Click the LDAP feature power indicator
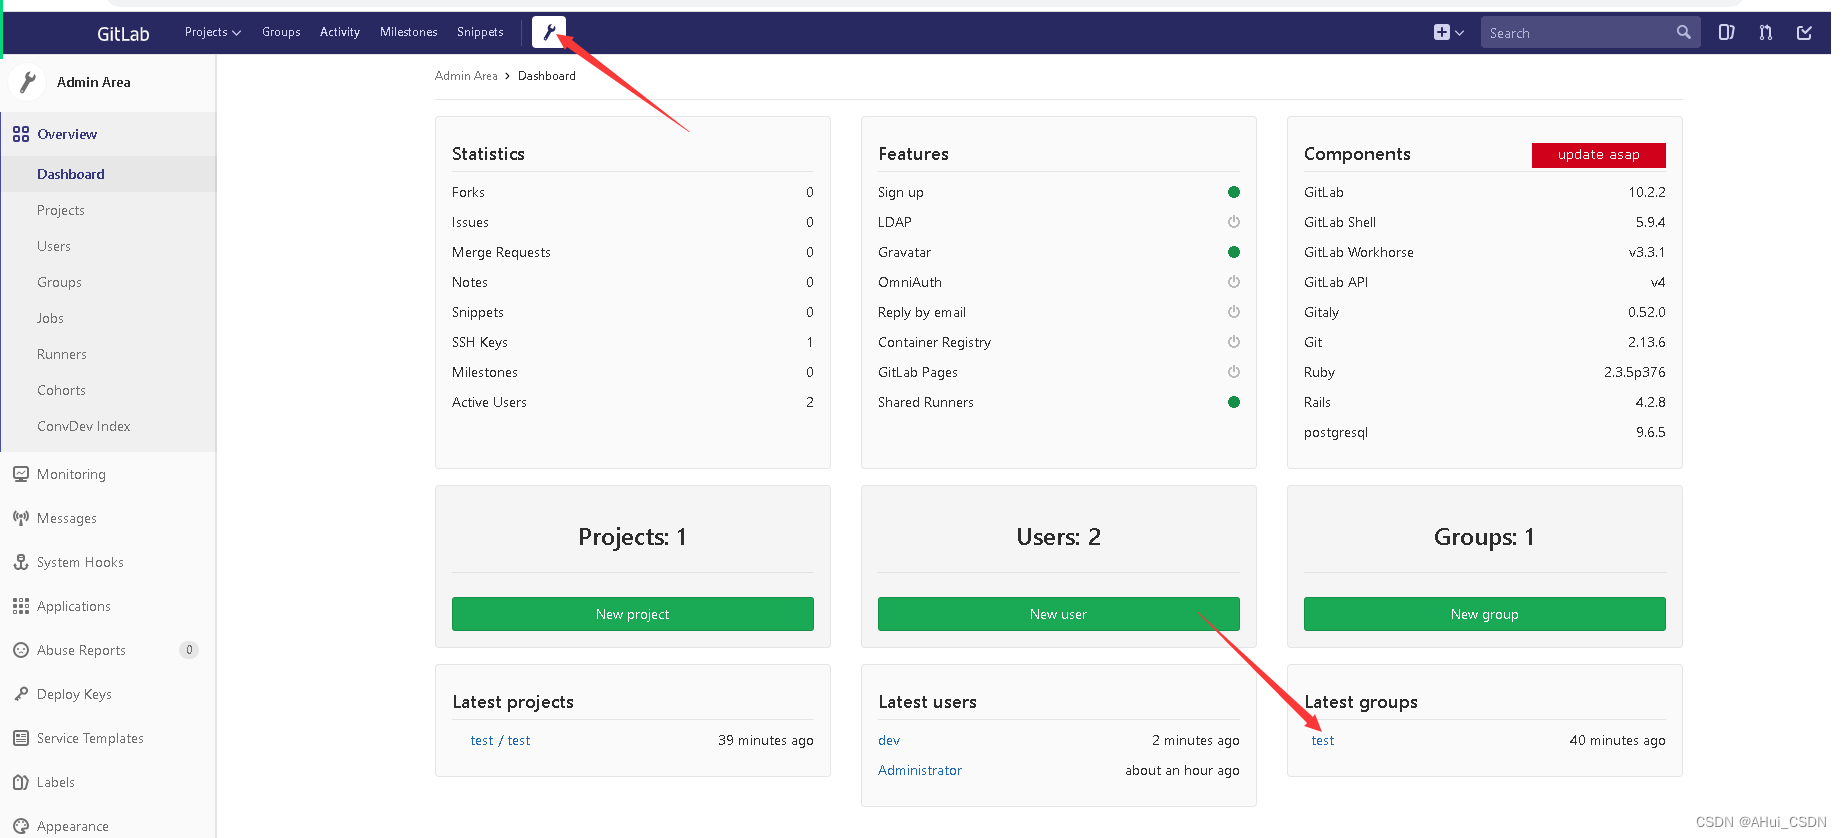 coord(1234,222)
